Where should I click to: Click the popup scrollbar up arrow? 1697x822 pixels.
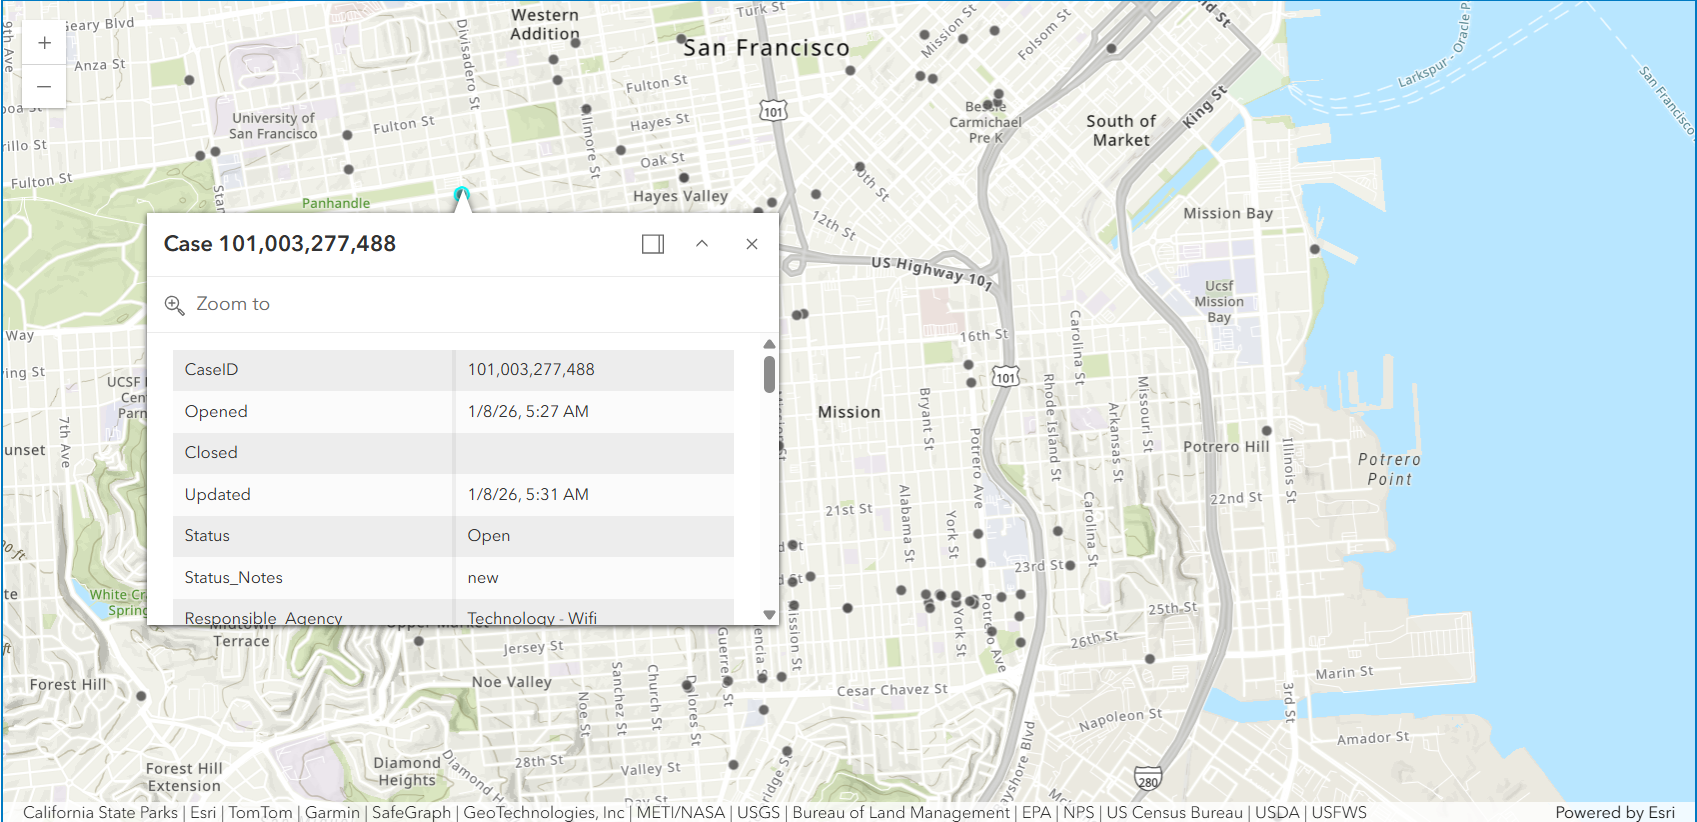point(769,344)
